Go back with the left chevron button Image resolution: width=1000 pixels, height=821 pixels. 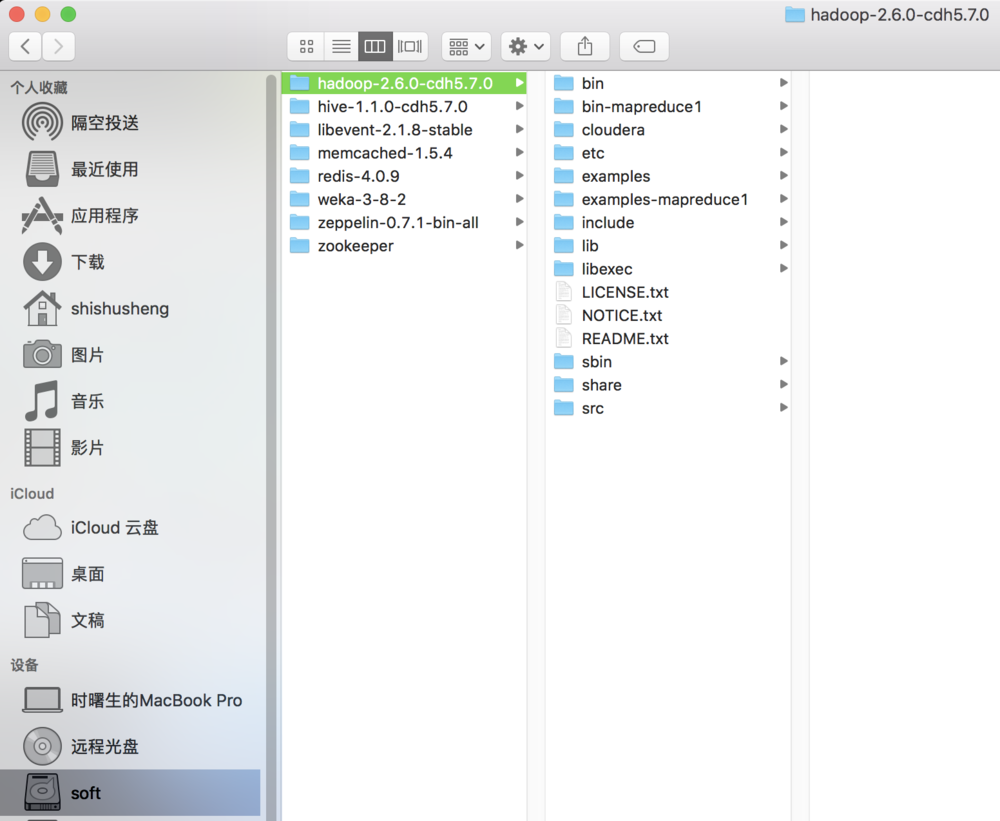(26, 46)
